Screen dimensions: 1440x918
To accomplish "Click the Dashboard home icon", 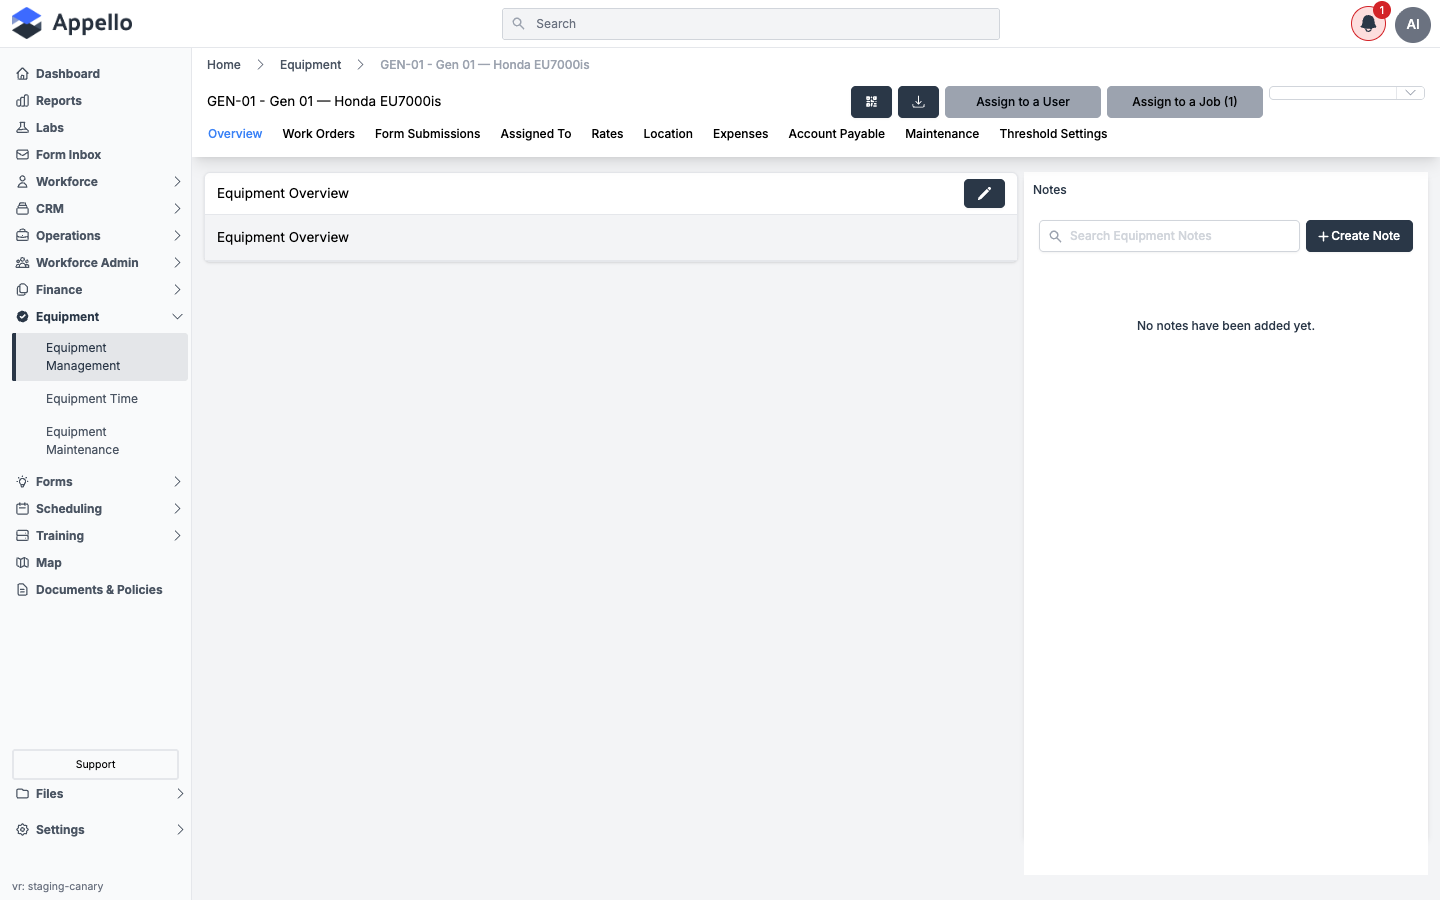I will [22, 74].
